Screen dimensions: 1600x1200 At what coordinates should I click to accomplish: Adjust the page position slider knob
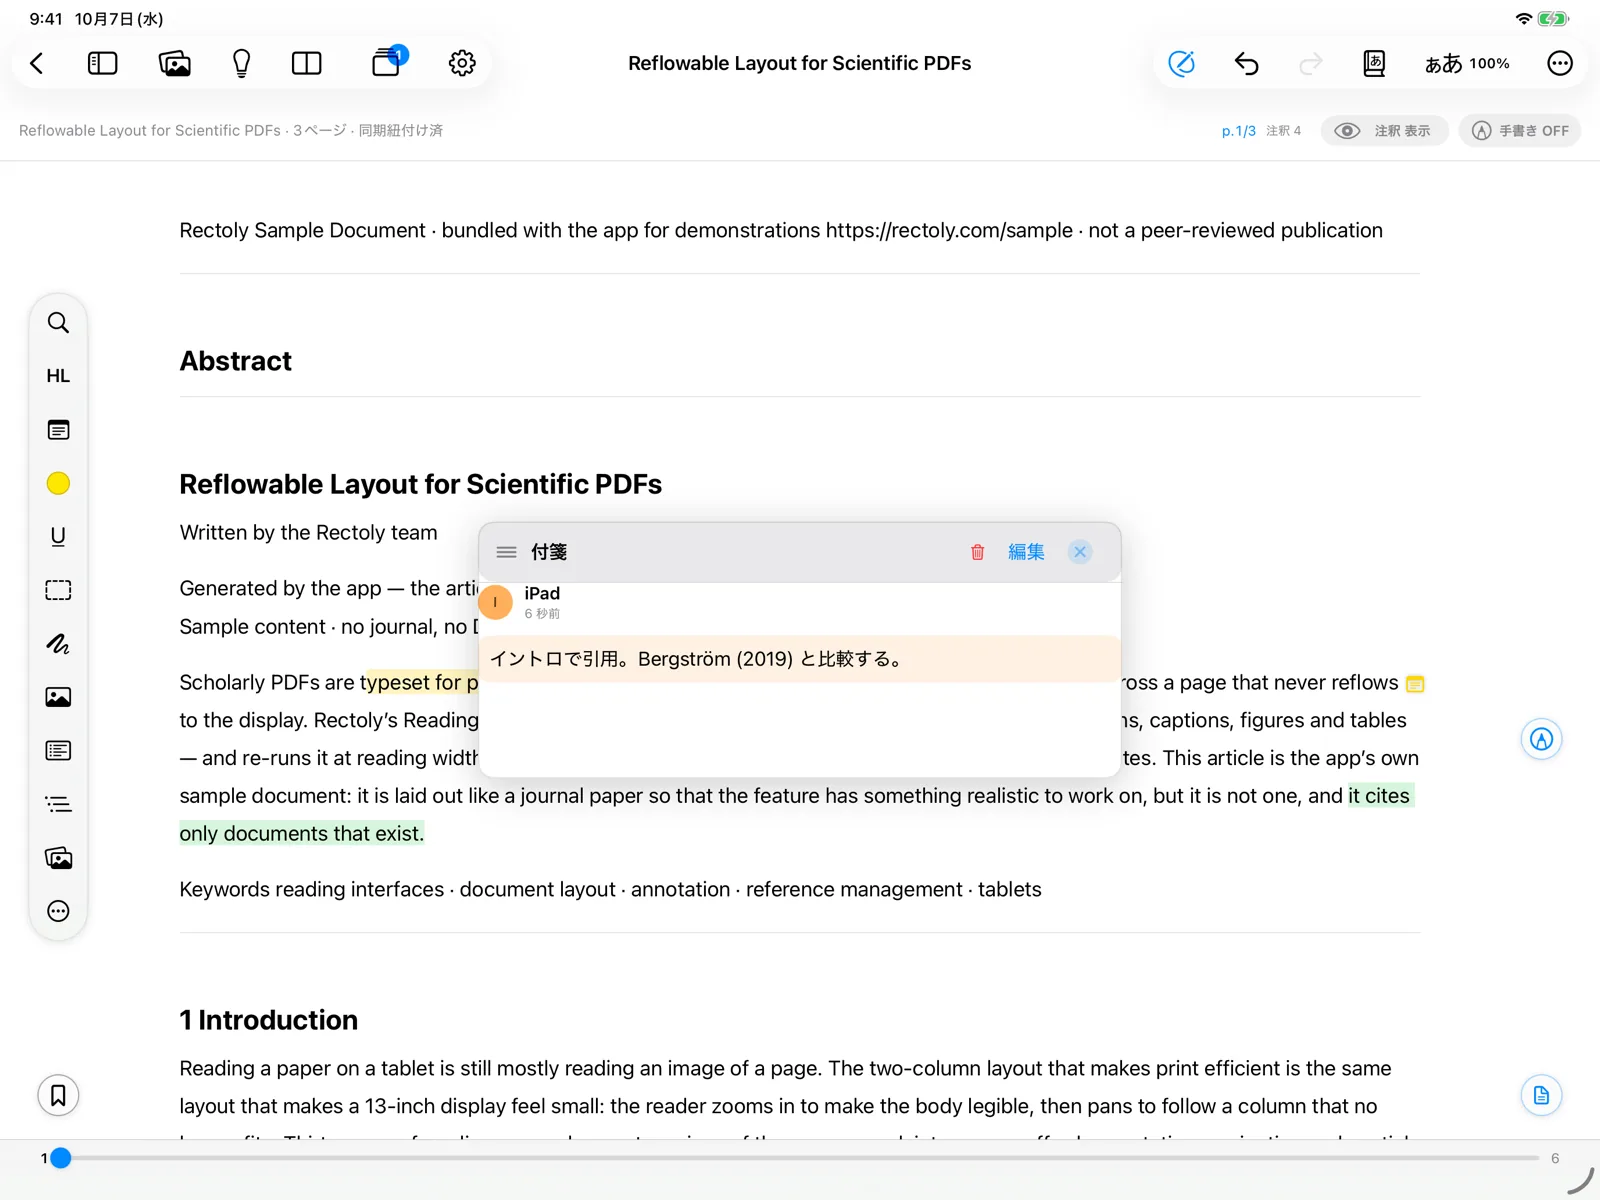[x=61, y=1158]
